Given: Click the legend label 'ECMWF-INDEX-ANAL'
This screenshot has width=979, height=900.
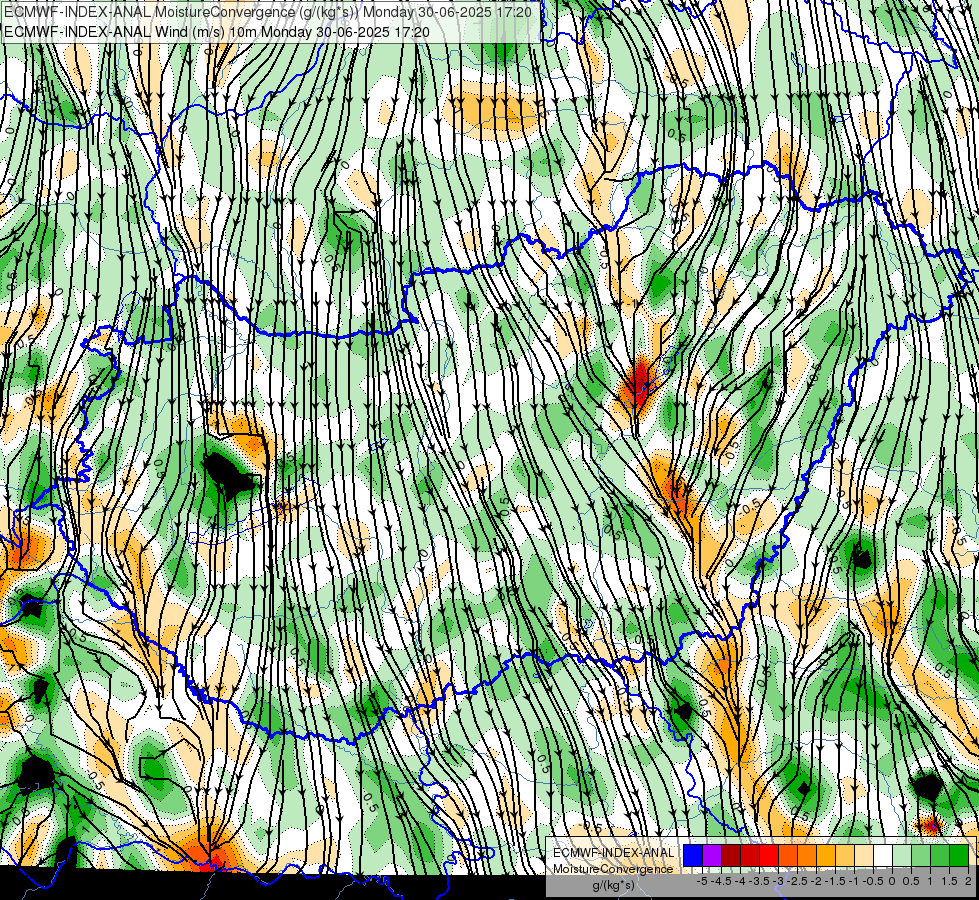Looking at the screenshot, I should [613, 853].
